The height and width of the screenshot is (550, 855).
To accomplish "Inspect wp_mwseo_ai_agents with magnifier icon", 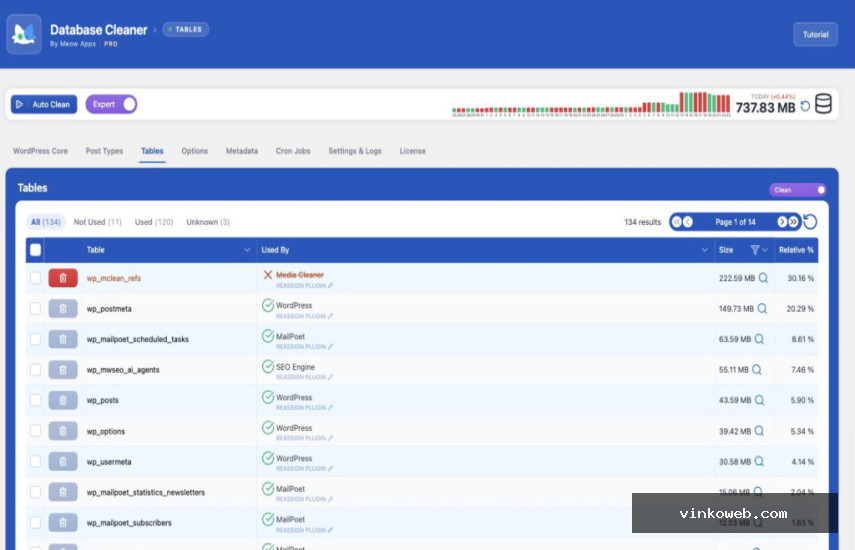I will [757, 370].
